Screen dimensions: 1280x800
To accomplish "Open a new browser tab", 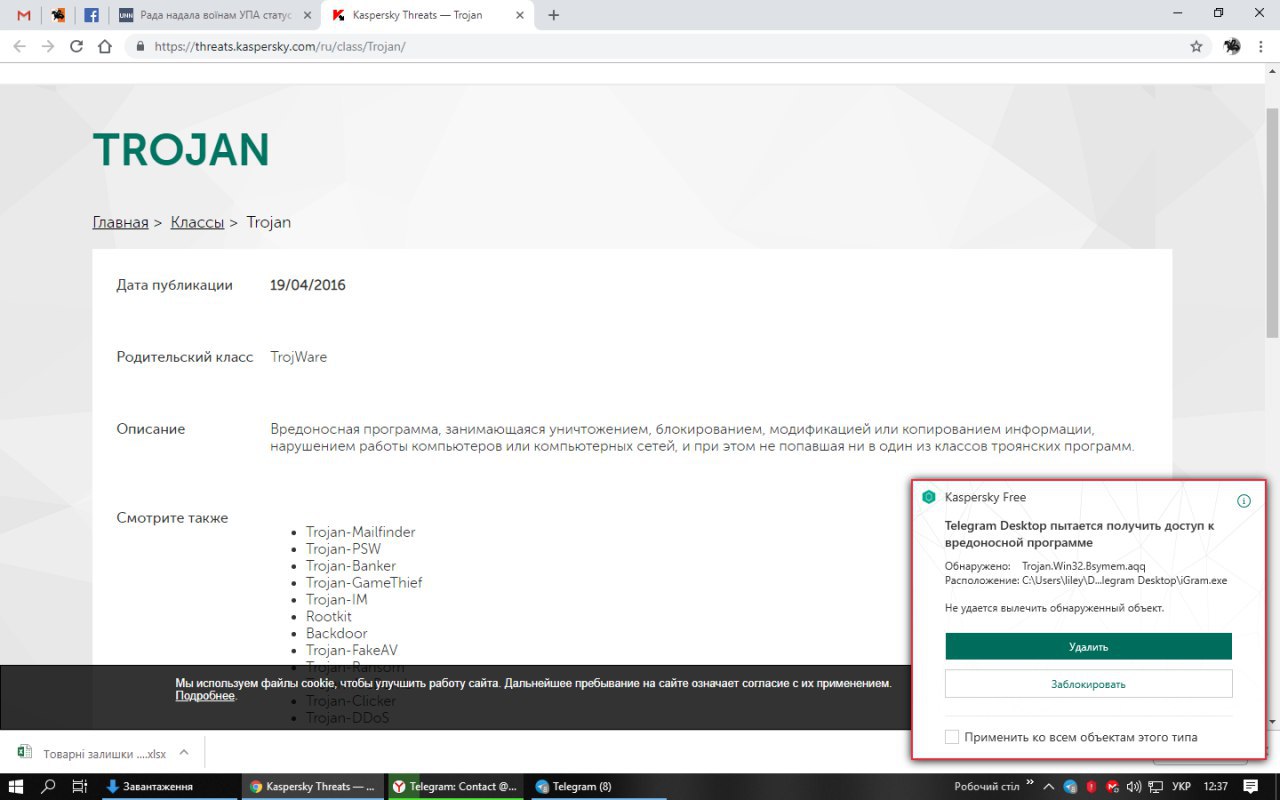I will pyautogui.click(x=554, y=15).
